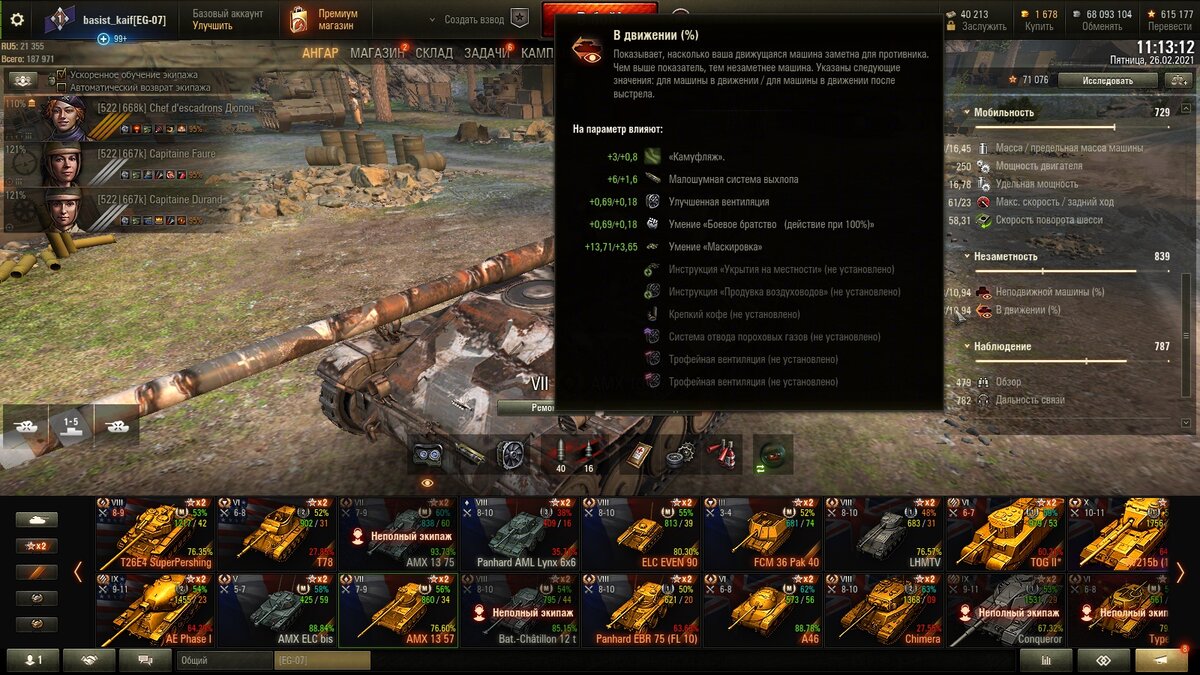Select the AMX ELC bis tank
The width and height of the screenshot is (1200, 675).
point(277,610)
